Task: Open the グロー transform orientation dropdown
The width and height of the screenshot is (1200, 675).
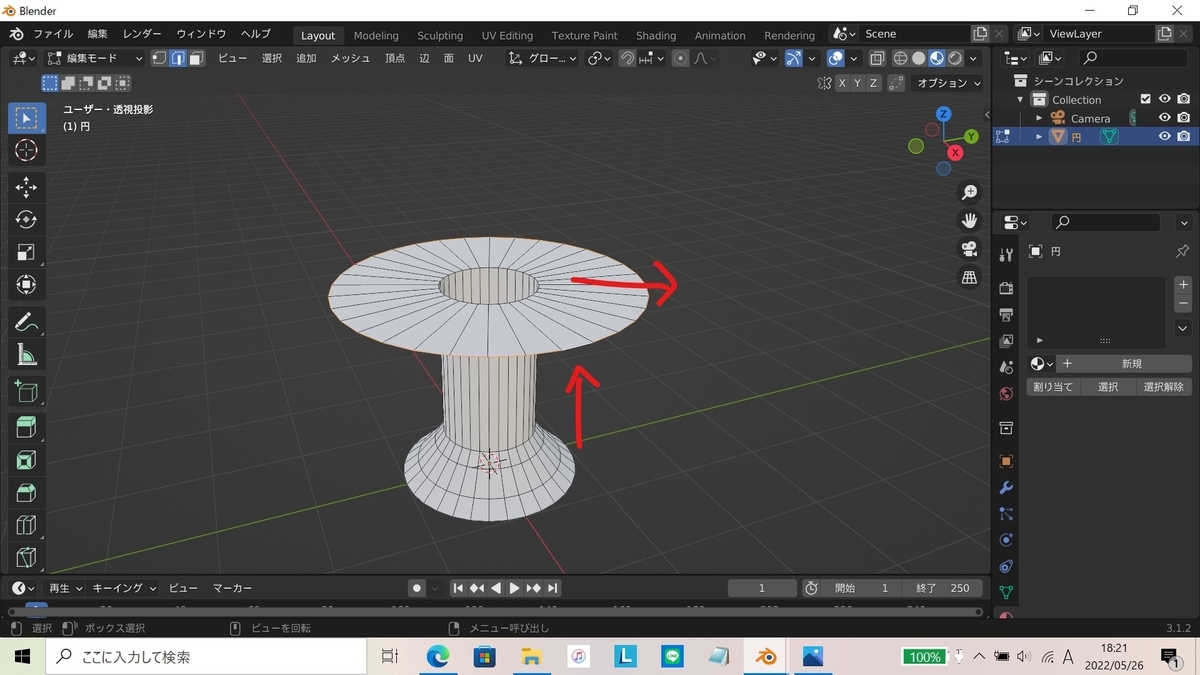Action: [x=543, y=59]
